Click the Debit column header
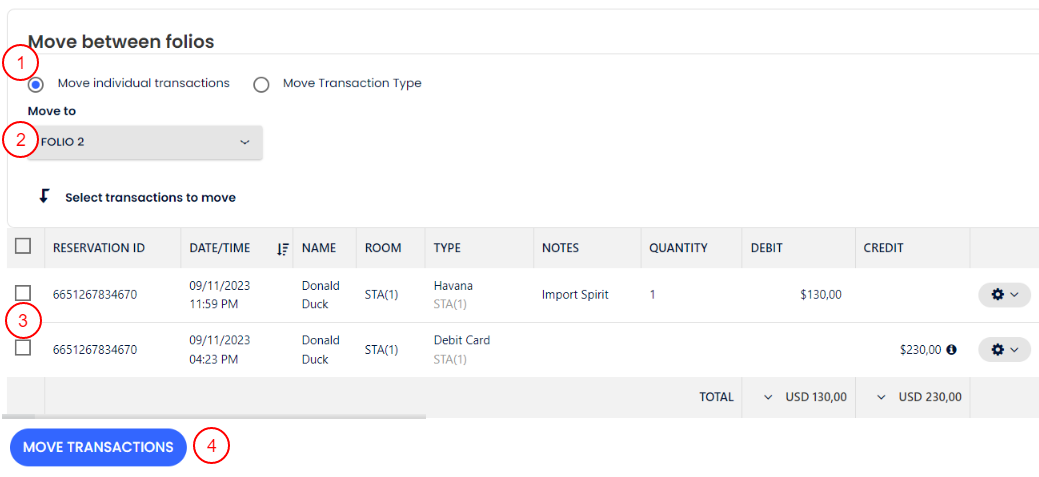 click(766, 248)
